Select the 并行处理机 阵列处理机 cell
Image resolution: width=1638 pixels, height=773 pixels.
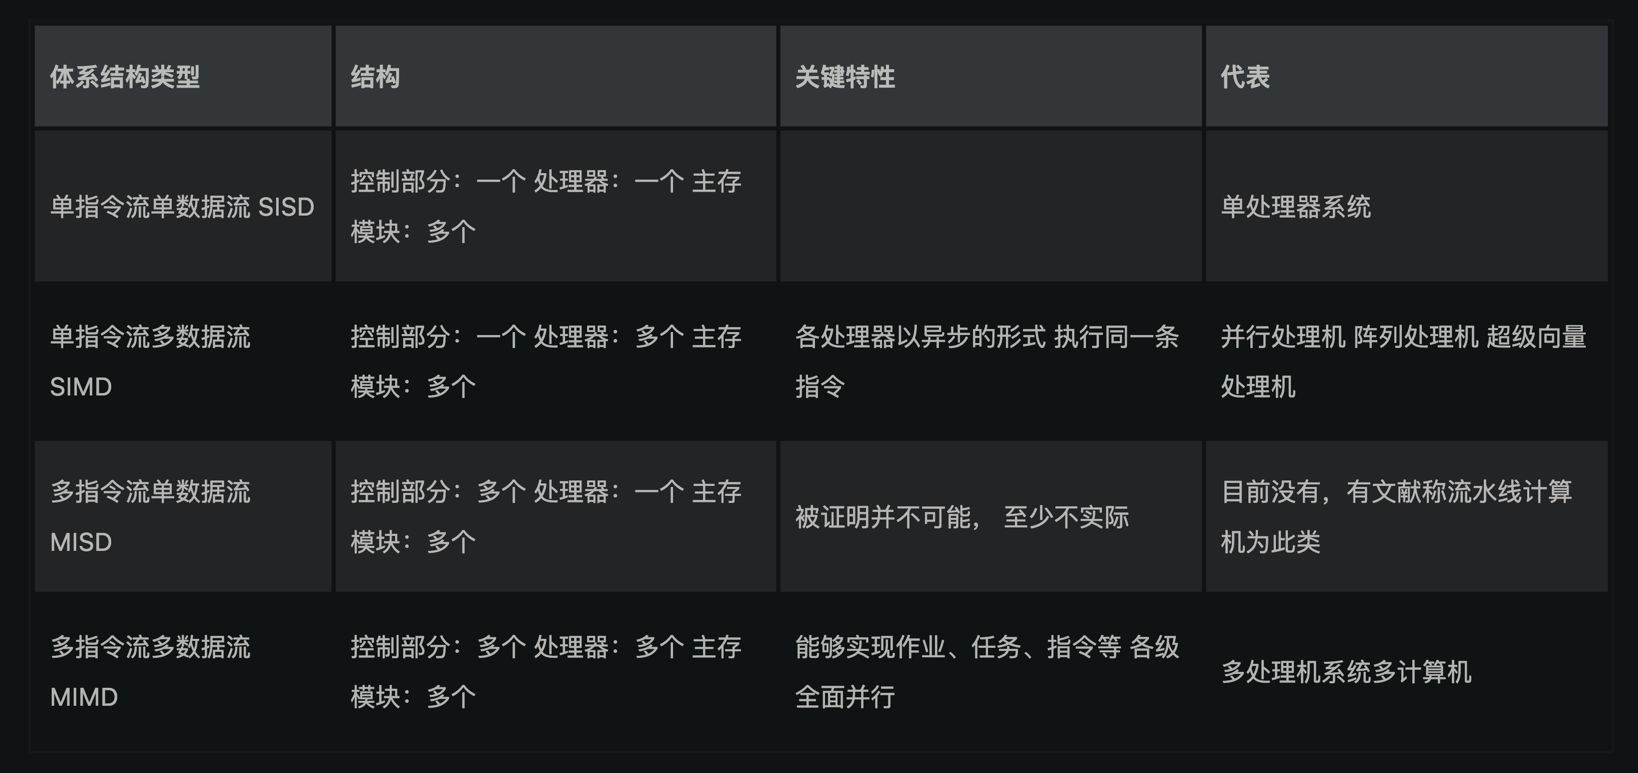coord(1403,361)
